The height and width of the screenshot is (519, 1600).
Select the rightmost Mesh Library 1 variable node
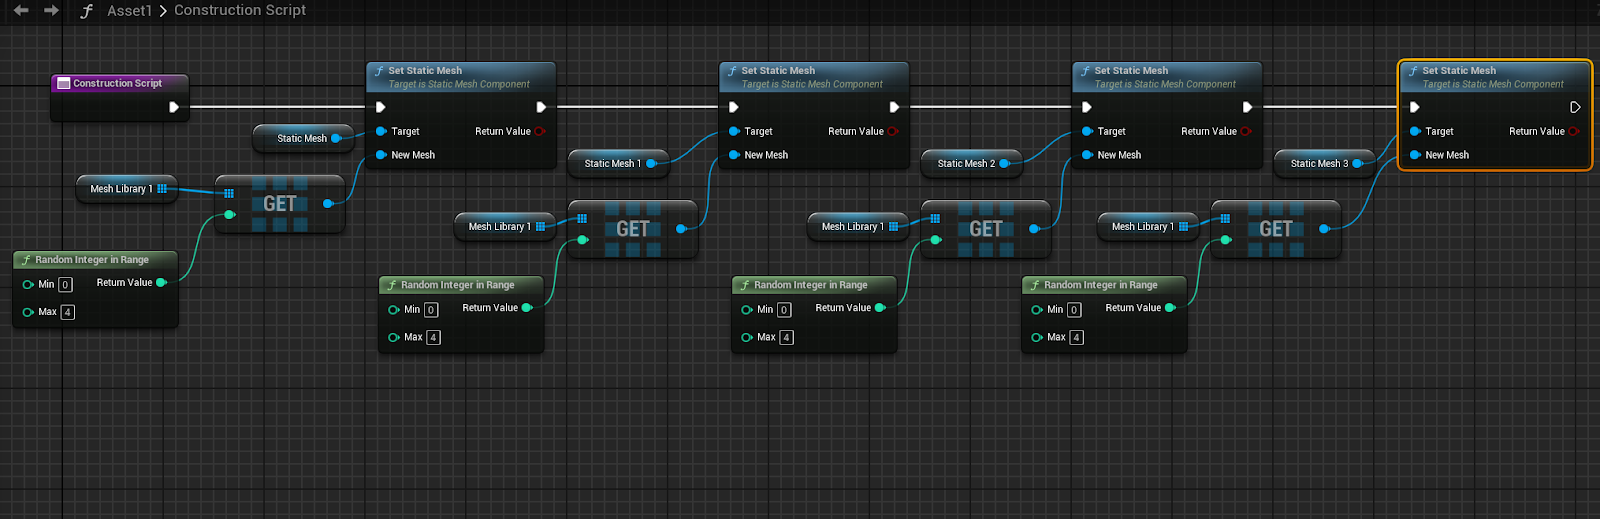(x=1148, y=226)
